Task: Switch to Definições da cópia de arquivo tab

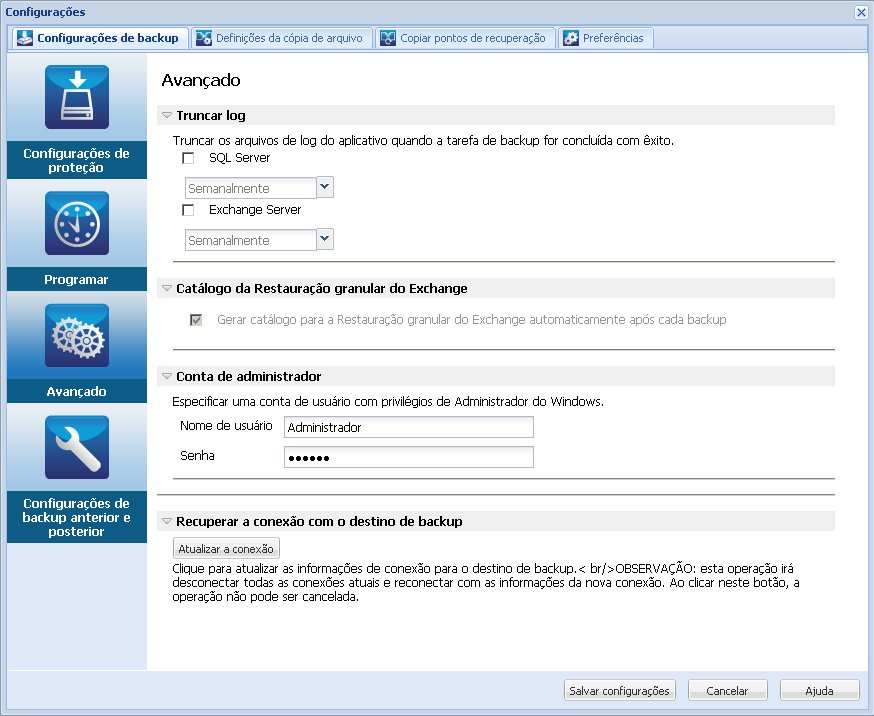Action: (x=281, y=38)
